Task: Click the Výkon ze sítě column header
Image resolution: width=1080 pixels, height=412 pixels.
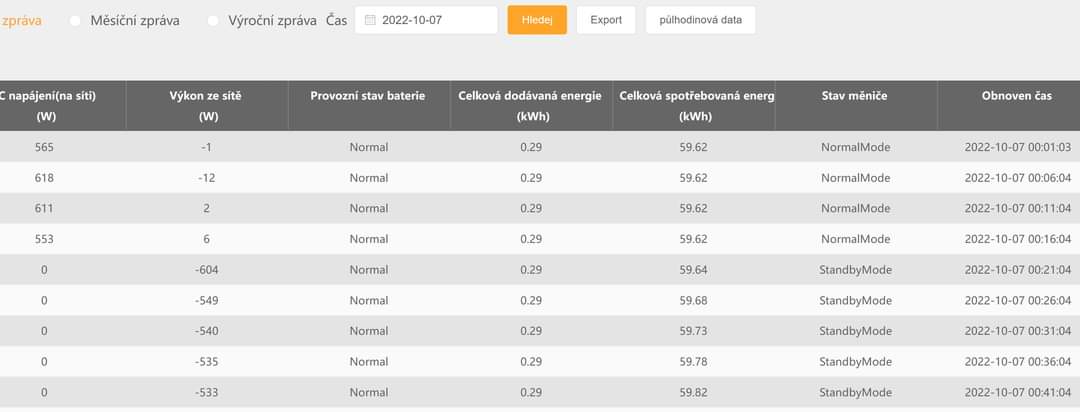Action: click(207, 105)
